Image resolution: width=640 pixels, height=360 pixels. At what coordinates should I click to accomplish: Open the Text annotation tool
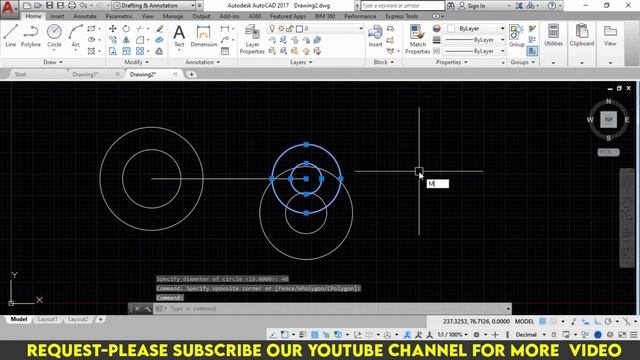point(179,36)
